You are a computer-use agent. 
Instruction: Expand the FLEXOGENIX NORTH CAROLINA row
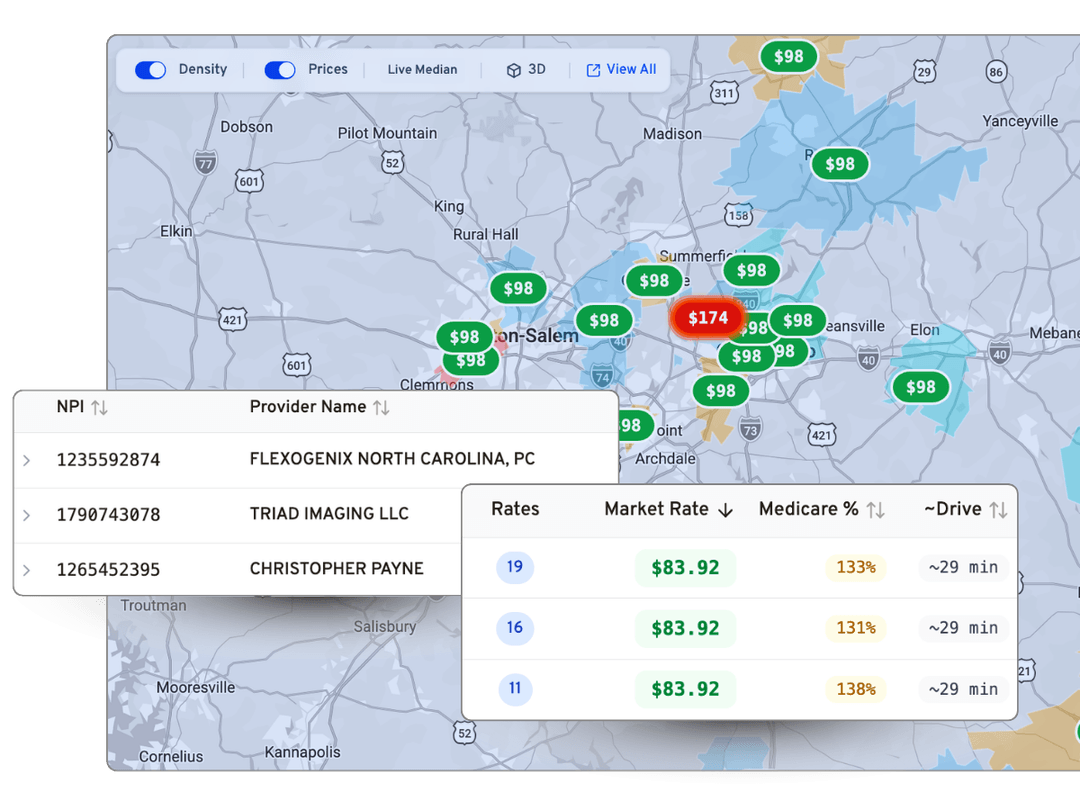pos(27,460)
